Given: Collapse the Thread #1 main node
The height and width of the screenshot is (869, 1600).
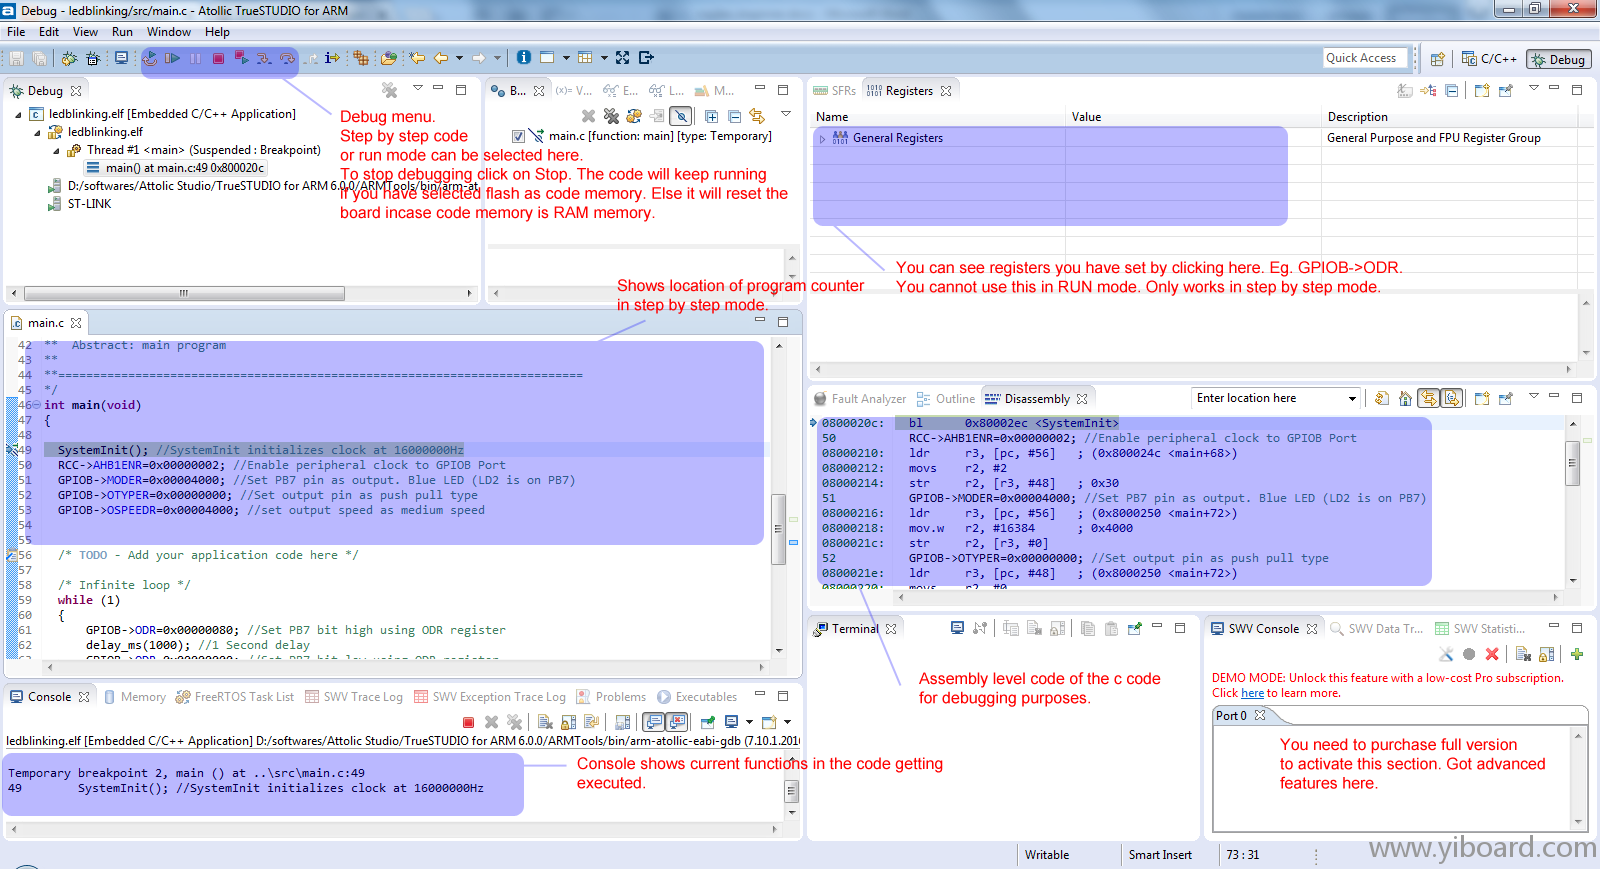Looking at the screenshot, I should [x=56, y=151].
